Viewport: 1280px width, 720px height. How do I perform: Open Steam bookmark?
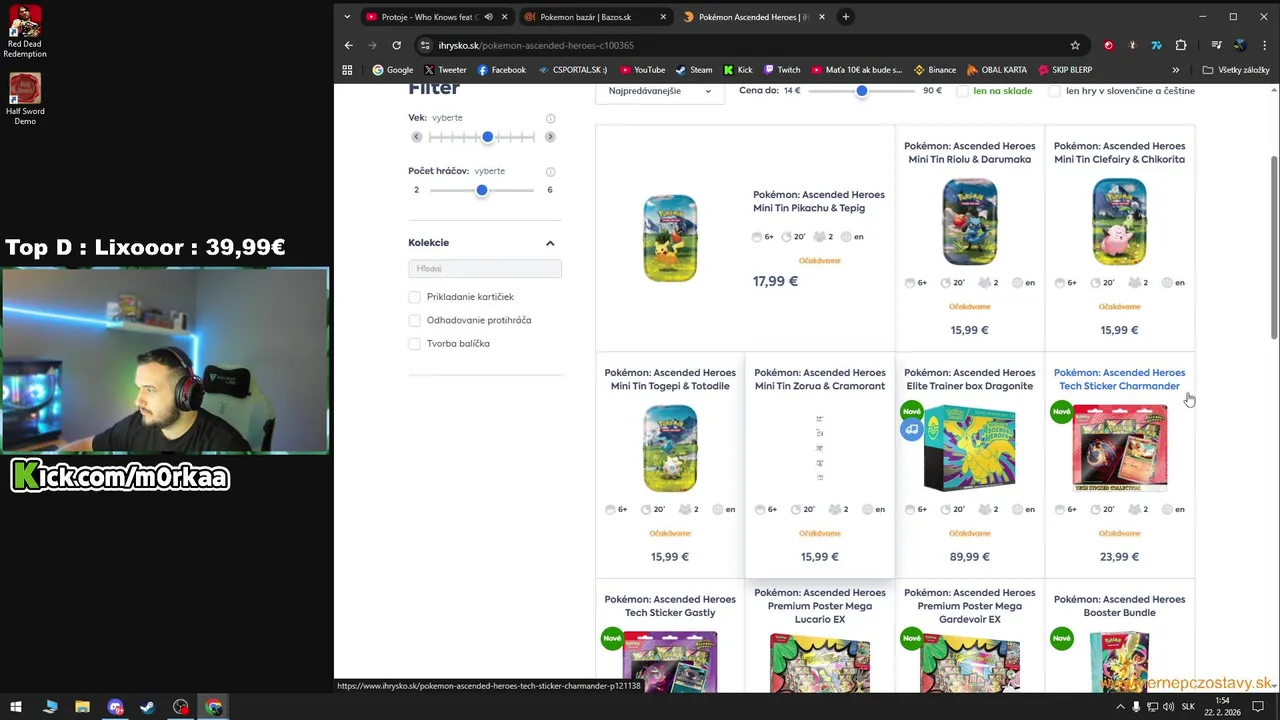(x=693, y=70)
